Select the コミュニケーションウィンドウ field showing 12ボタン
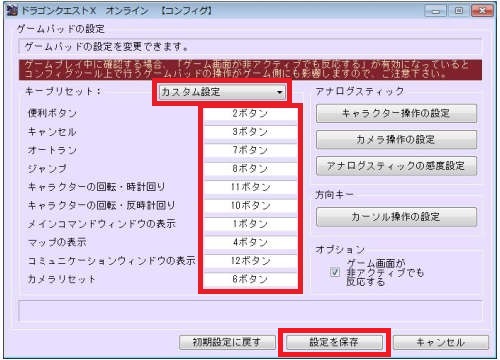The width and height of the screenshot is (500, 360). coord(250,261)
